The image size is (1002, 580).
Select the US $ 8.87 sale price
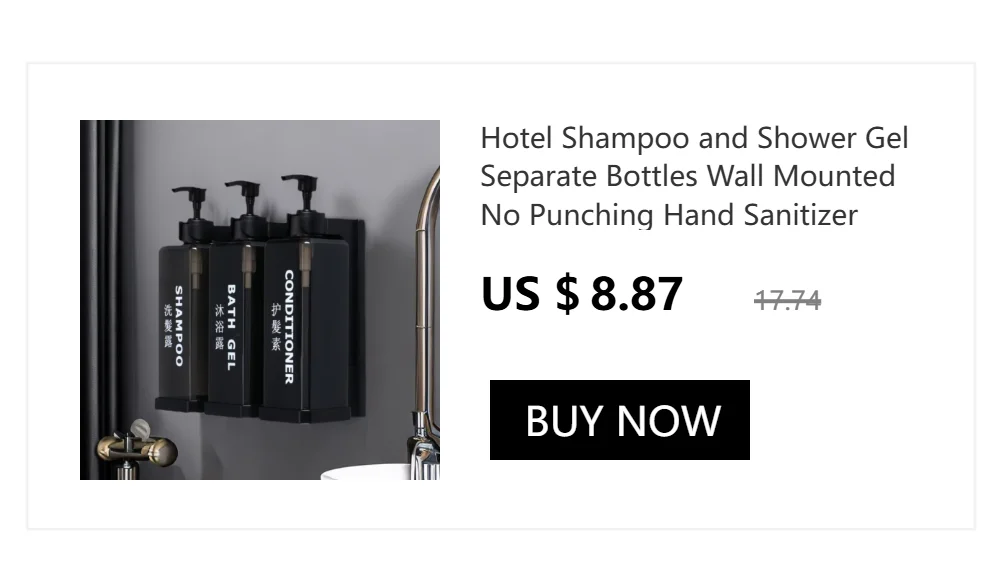tap(582, 294)
